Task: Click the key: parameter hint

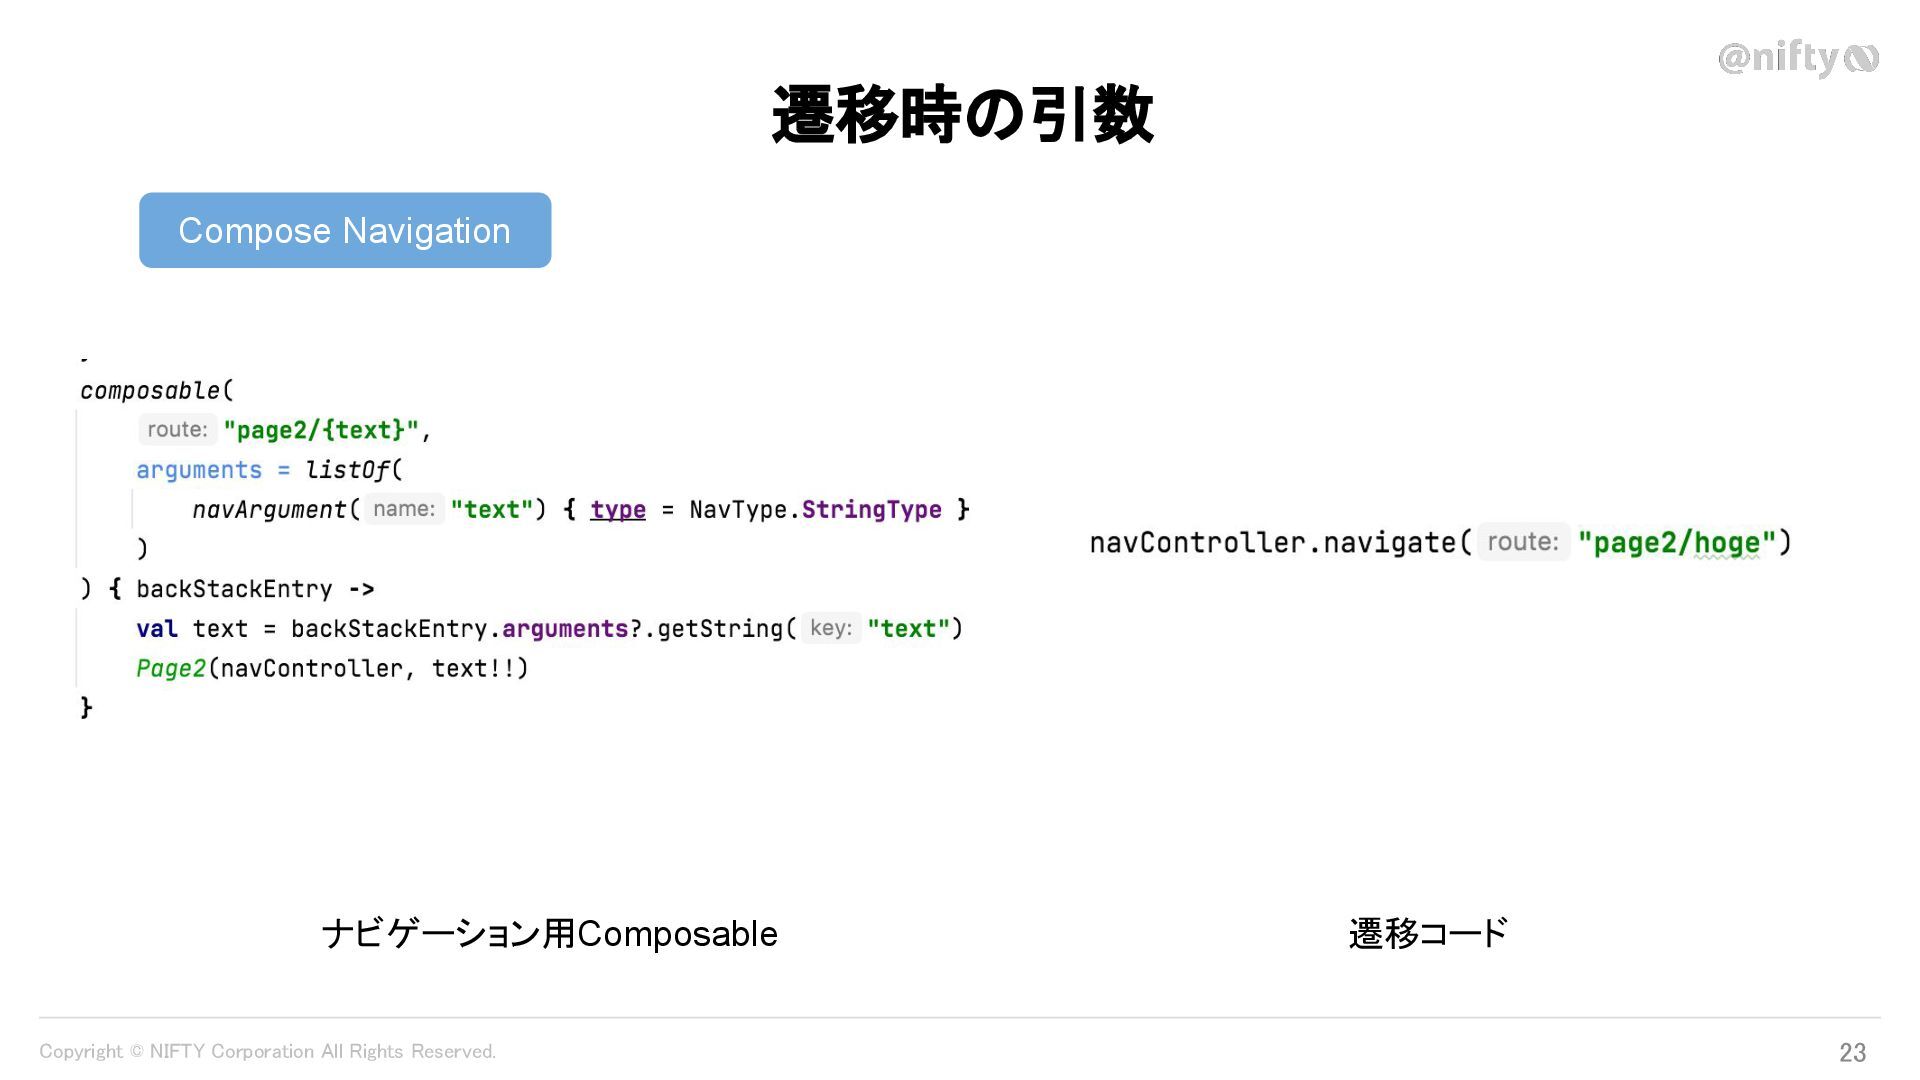Action: pos(831,628)
